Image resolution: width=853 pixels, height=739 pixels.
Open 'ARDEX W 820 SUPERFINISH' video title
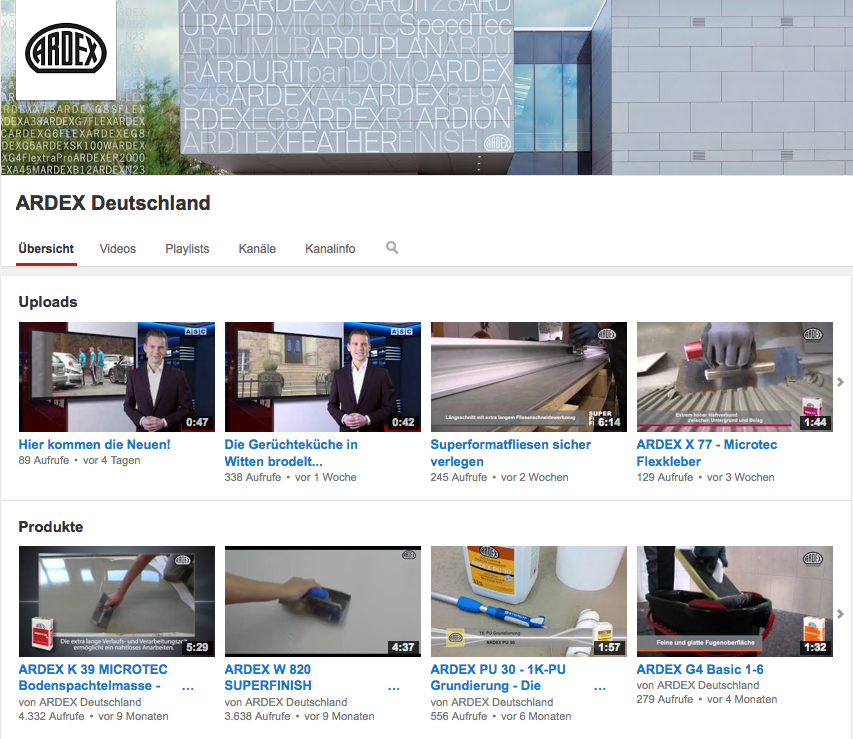268,677
